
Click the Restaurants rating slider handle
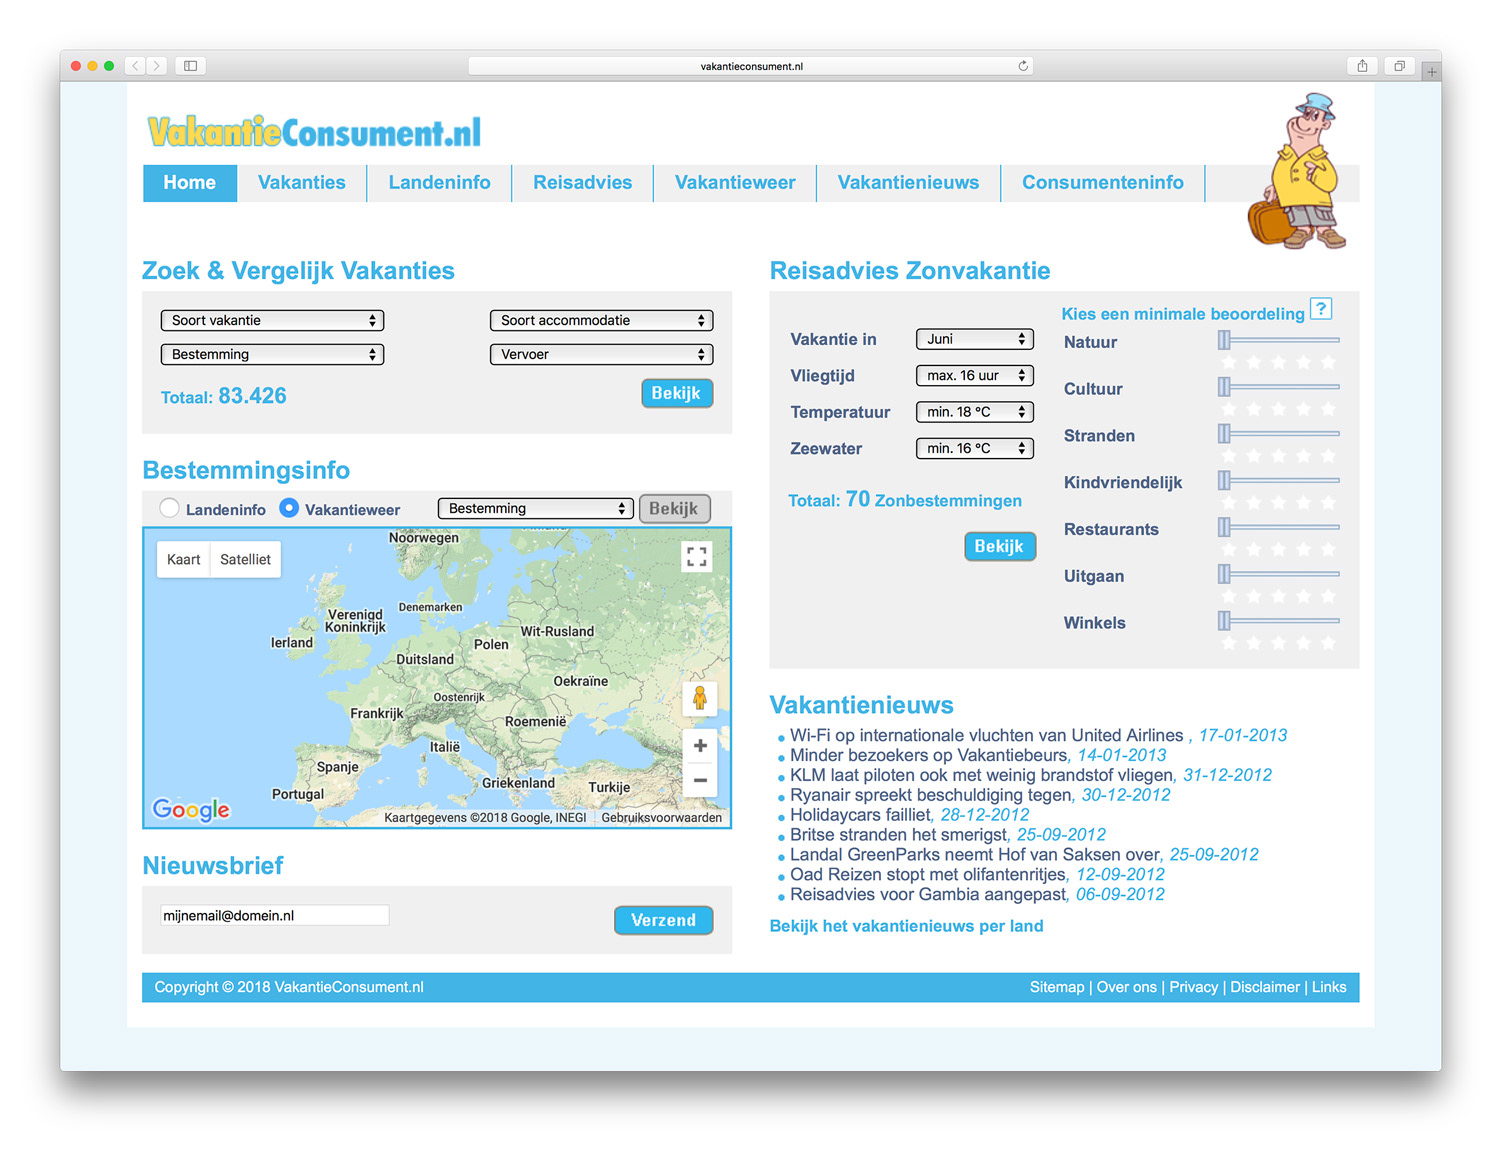click(x=1224, y=527)
